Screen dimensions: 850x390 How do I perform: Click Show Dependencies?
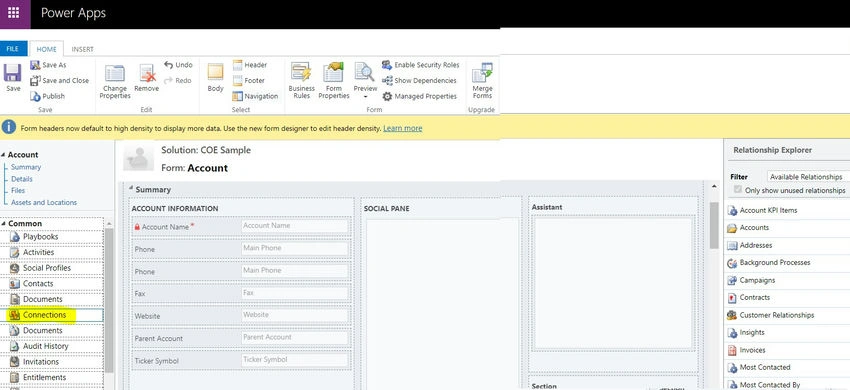pos(419,80)
